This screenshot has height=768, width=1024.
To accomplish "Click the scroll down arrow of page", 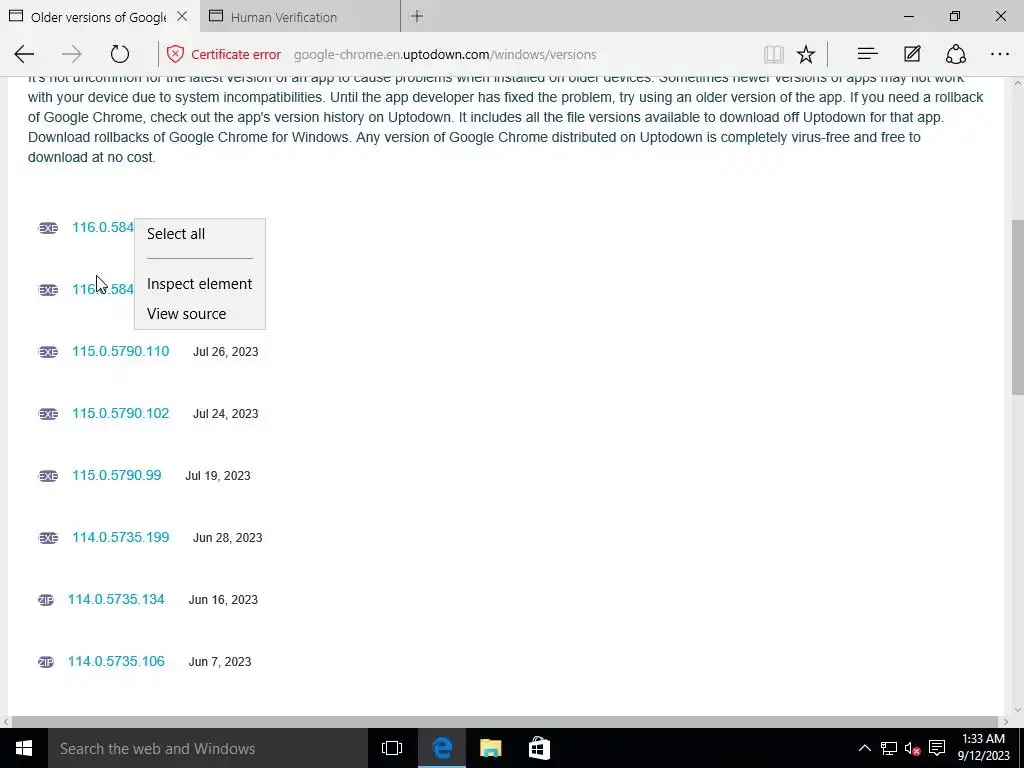I will click(x=1017, y=710).
